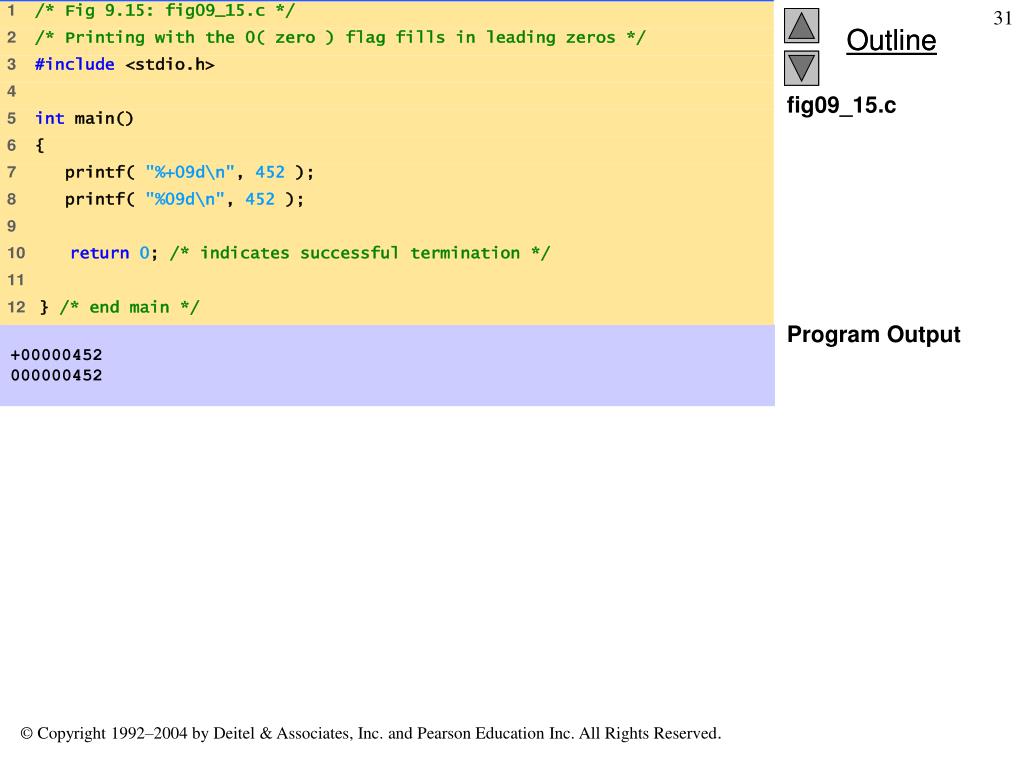Select output line 000000452
This screenshot has width=1024, height=768.
point(57,376)
